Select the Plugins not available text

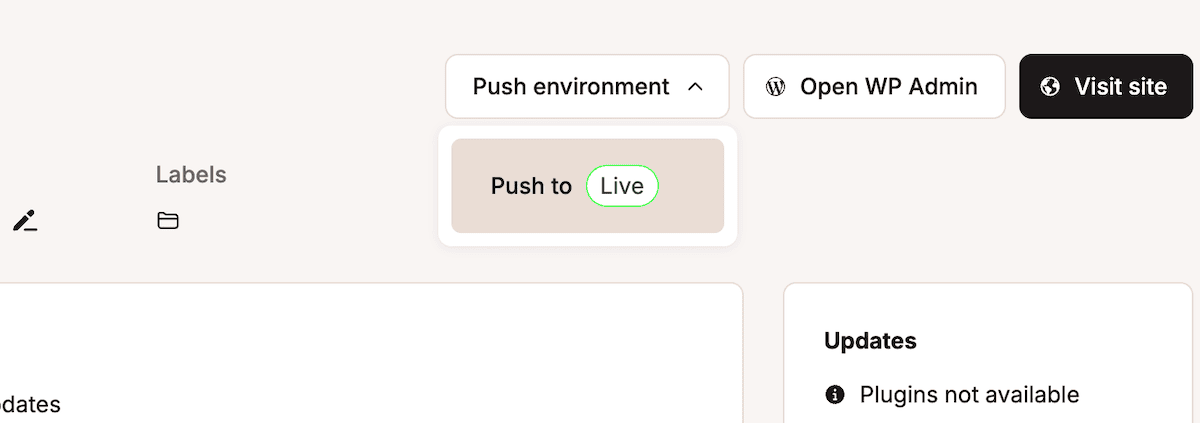point(969,395)
